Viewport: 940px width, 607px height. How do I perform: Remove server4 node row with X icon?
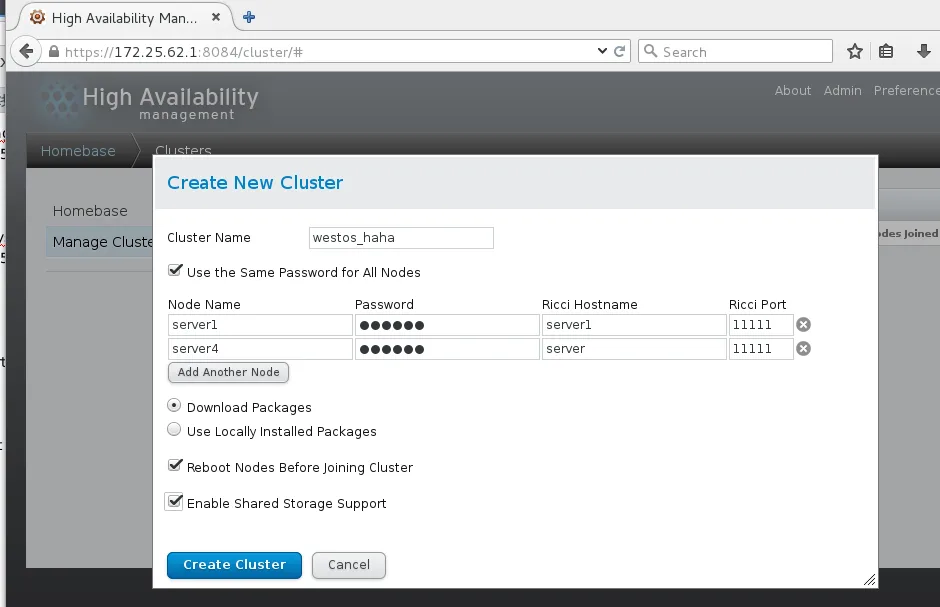803,349
